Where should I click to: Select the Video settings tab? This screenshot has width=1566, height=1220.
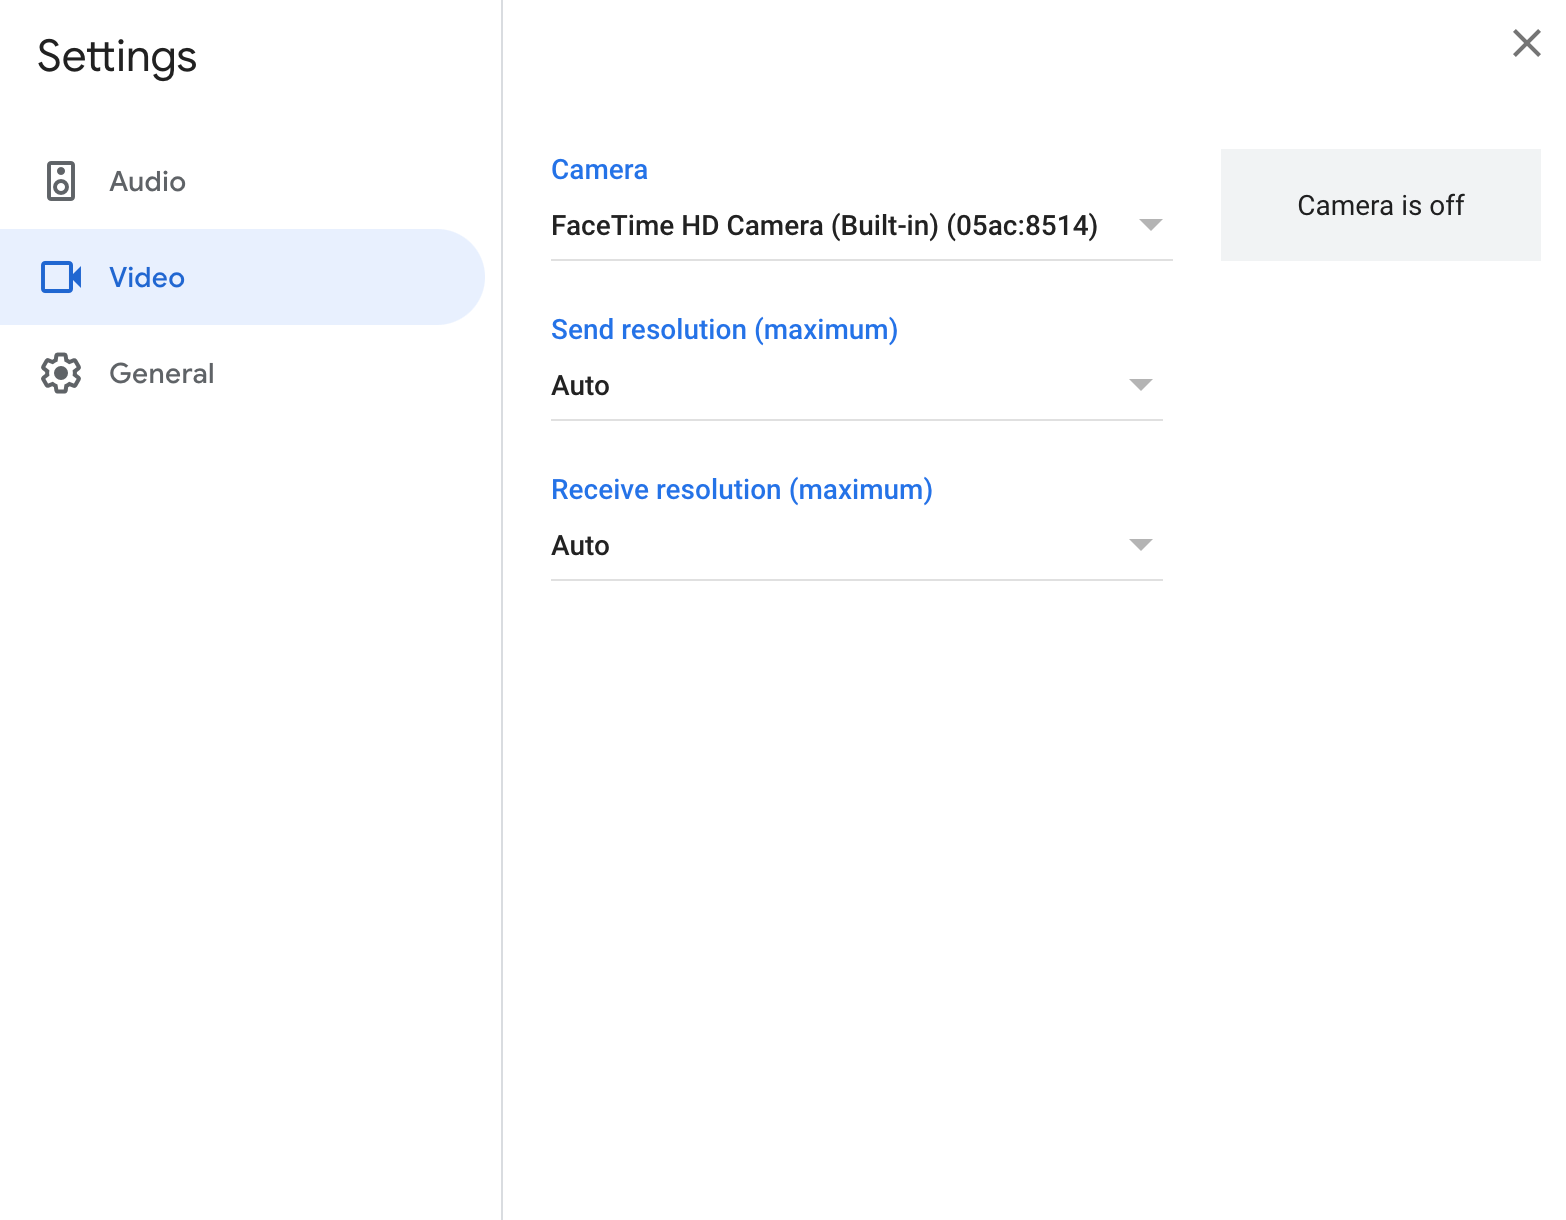point(242,277)
